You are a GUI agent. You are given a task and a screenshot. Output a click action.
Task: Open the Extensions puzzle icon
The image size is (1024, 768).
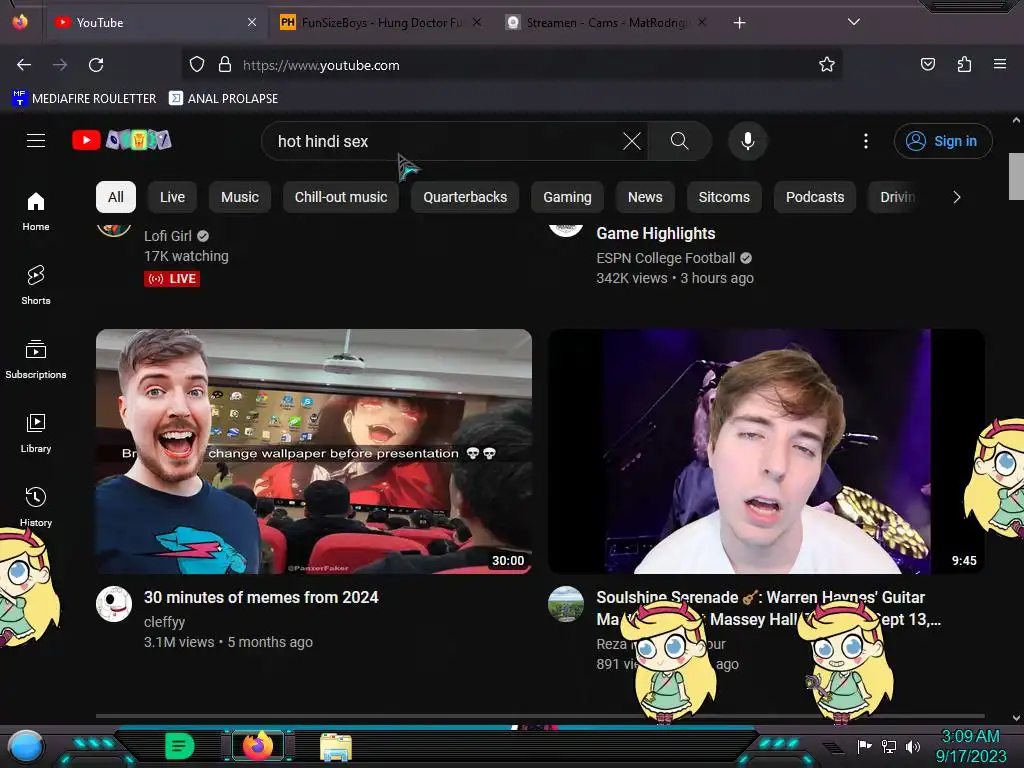point(964,64)
